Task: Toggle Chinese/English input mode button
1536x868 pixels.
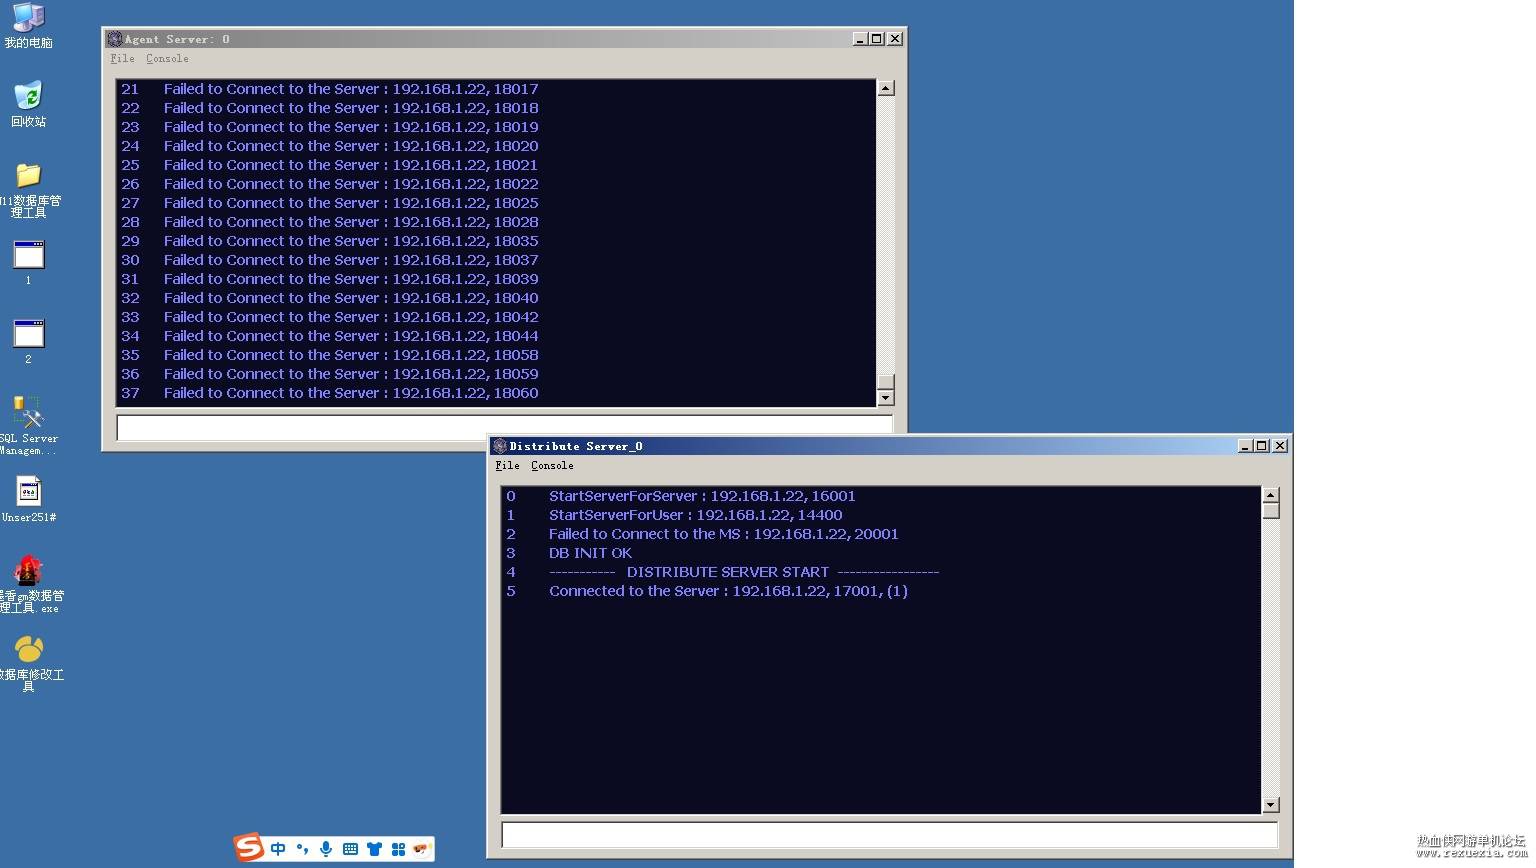Action: tap(278, 849)
